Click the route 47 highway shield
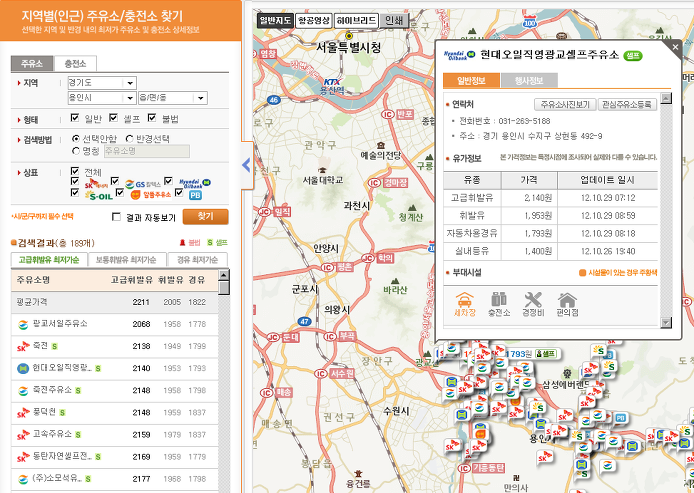The height and width of the screenshot is (493, 694). pos(304,321)
